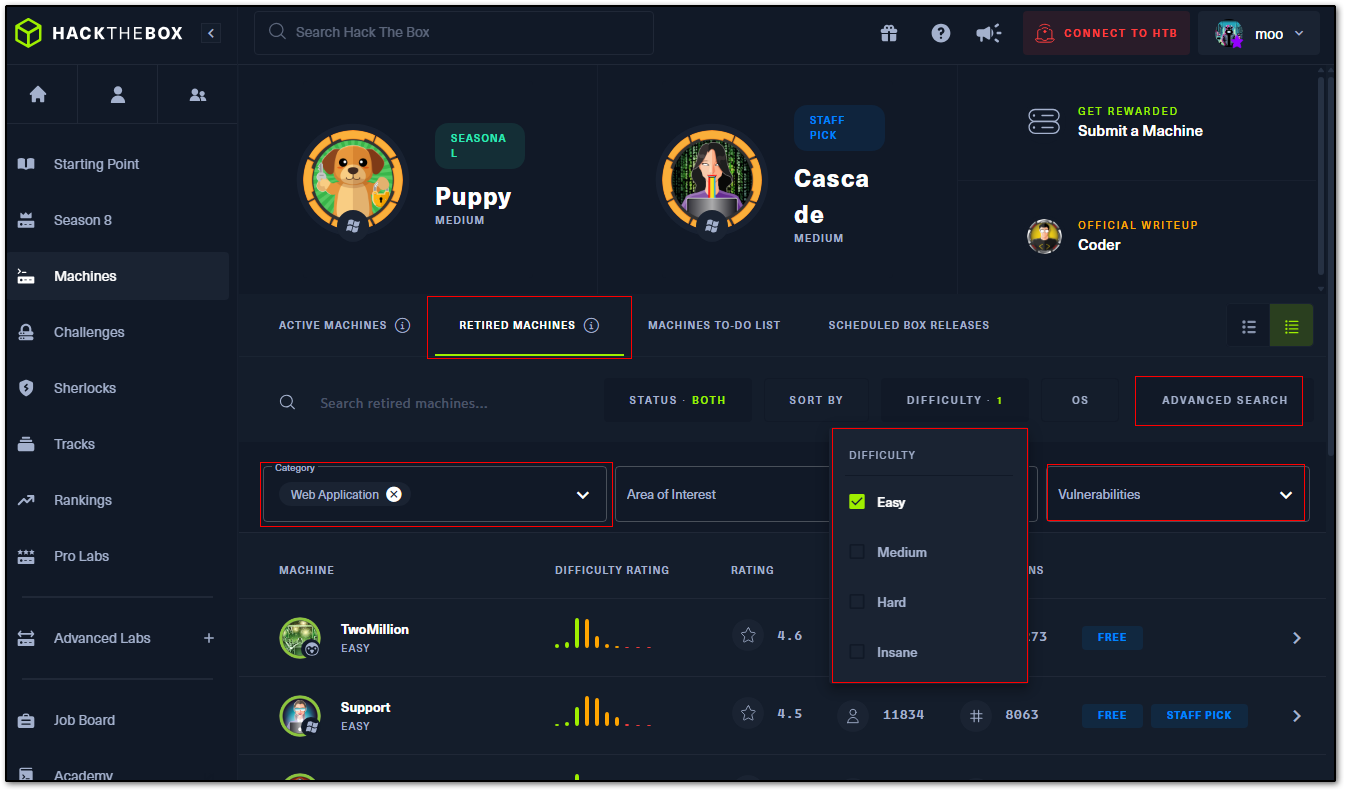Open Job Board in the sidebar
Screen dimensions: 1345x791
pyautogui.click(x=118, y=720)
